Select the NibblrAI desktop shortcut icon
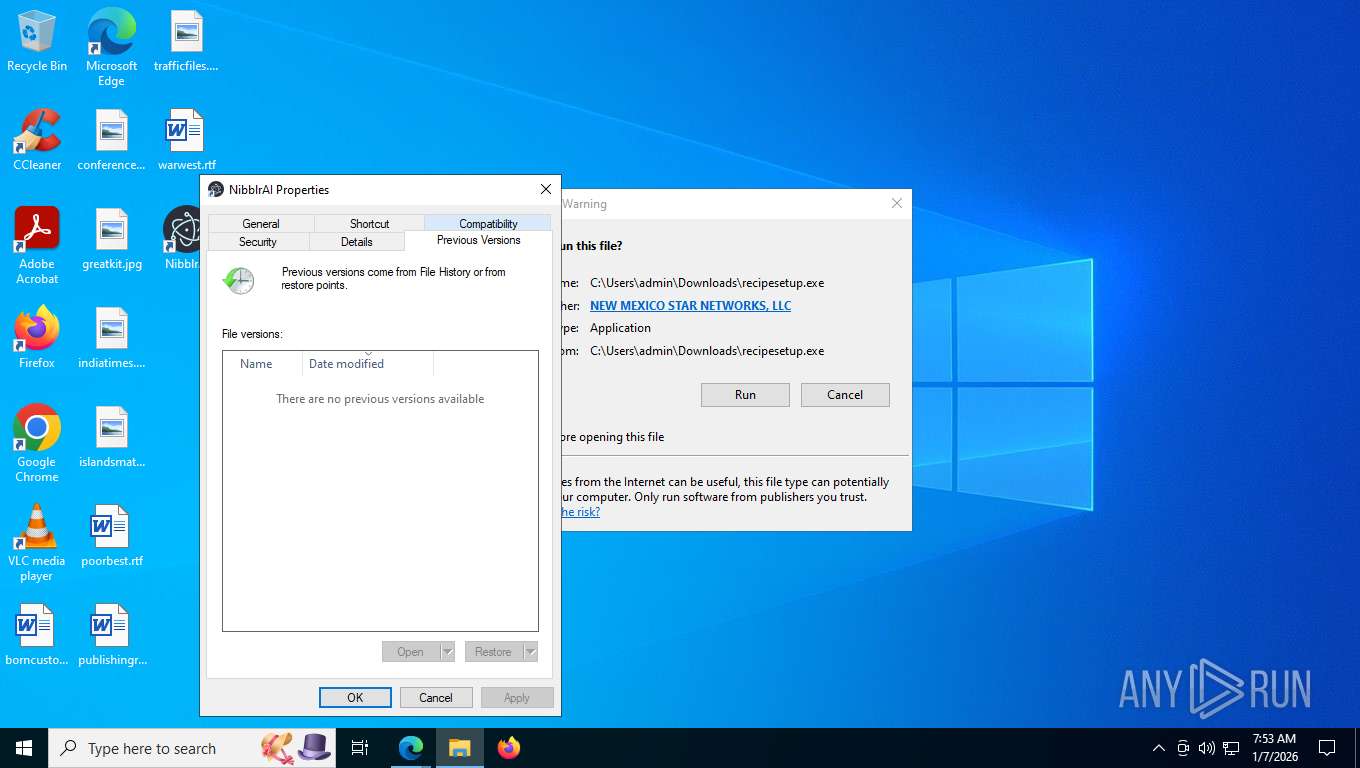Image resolution: width=1360 pixels, height=768 pixels. tap(183, 239)
